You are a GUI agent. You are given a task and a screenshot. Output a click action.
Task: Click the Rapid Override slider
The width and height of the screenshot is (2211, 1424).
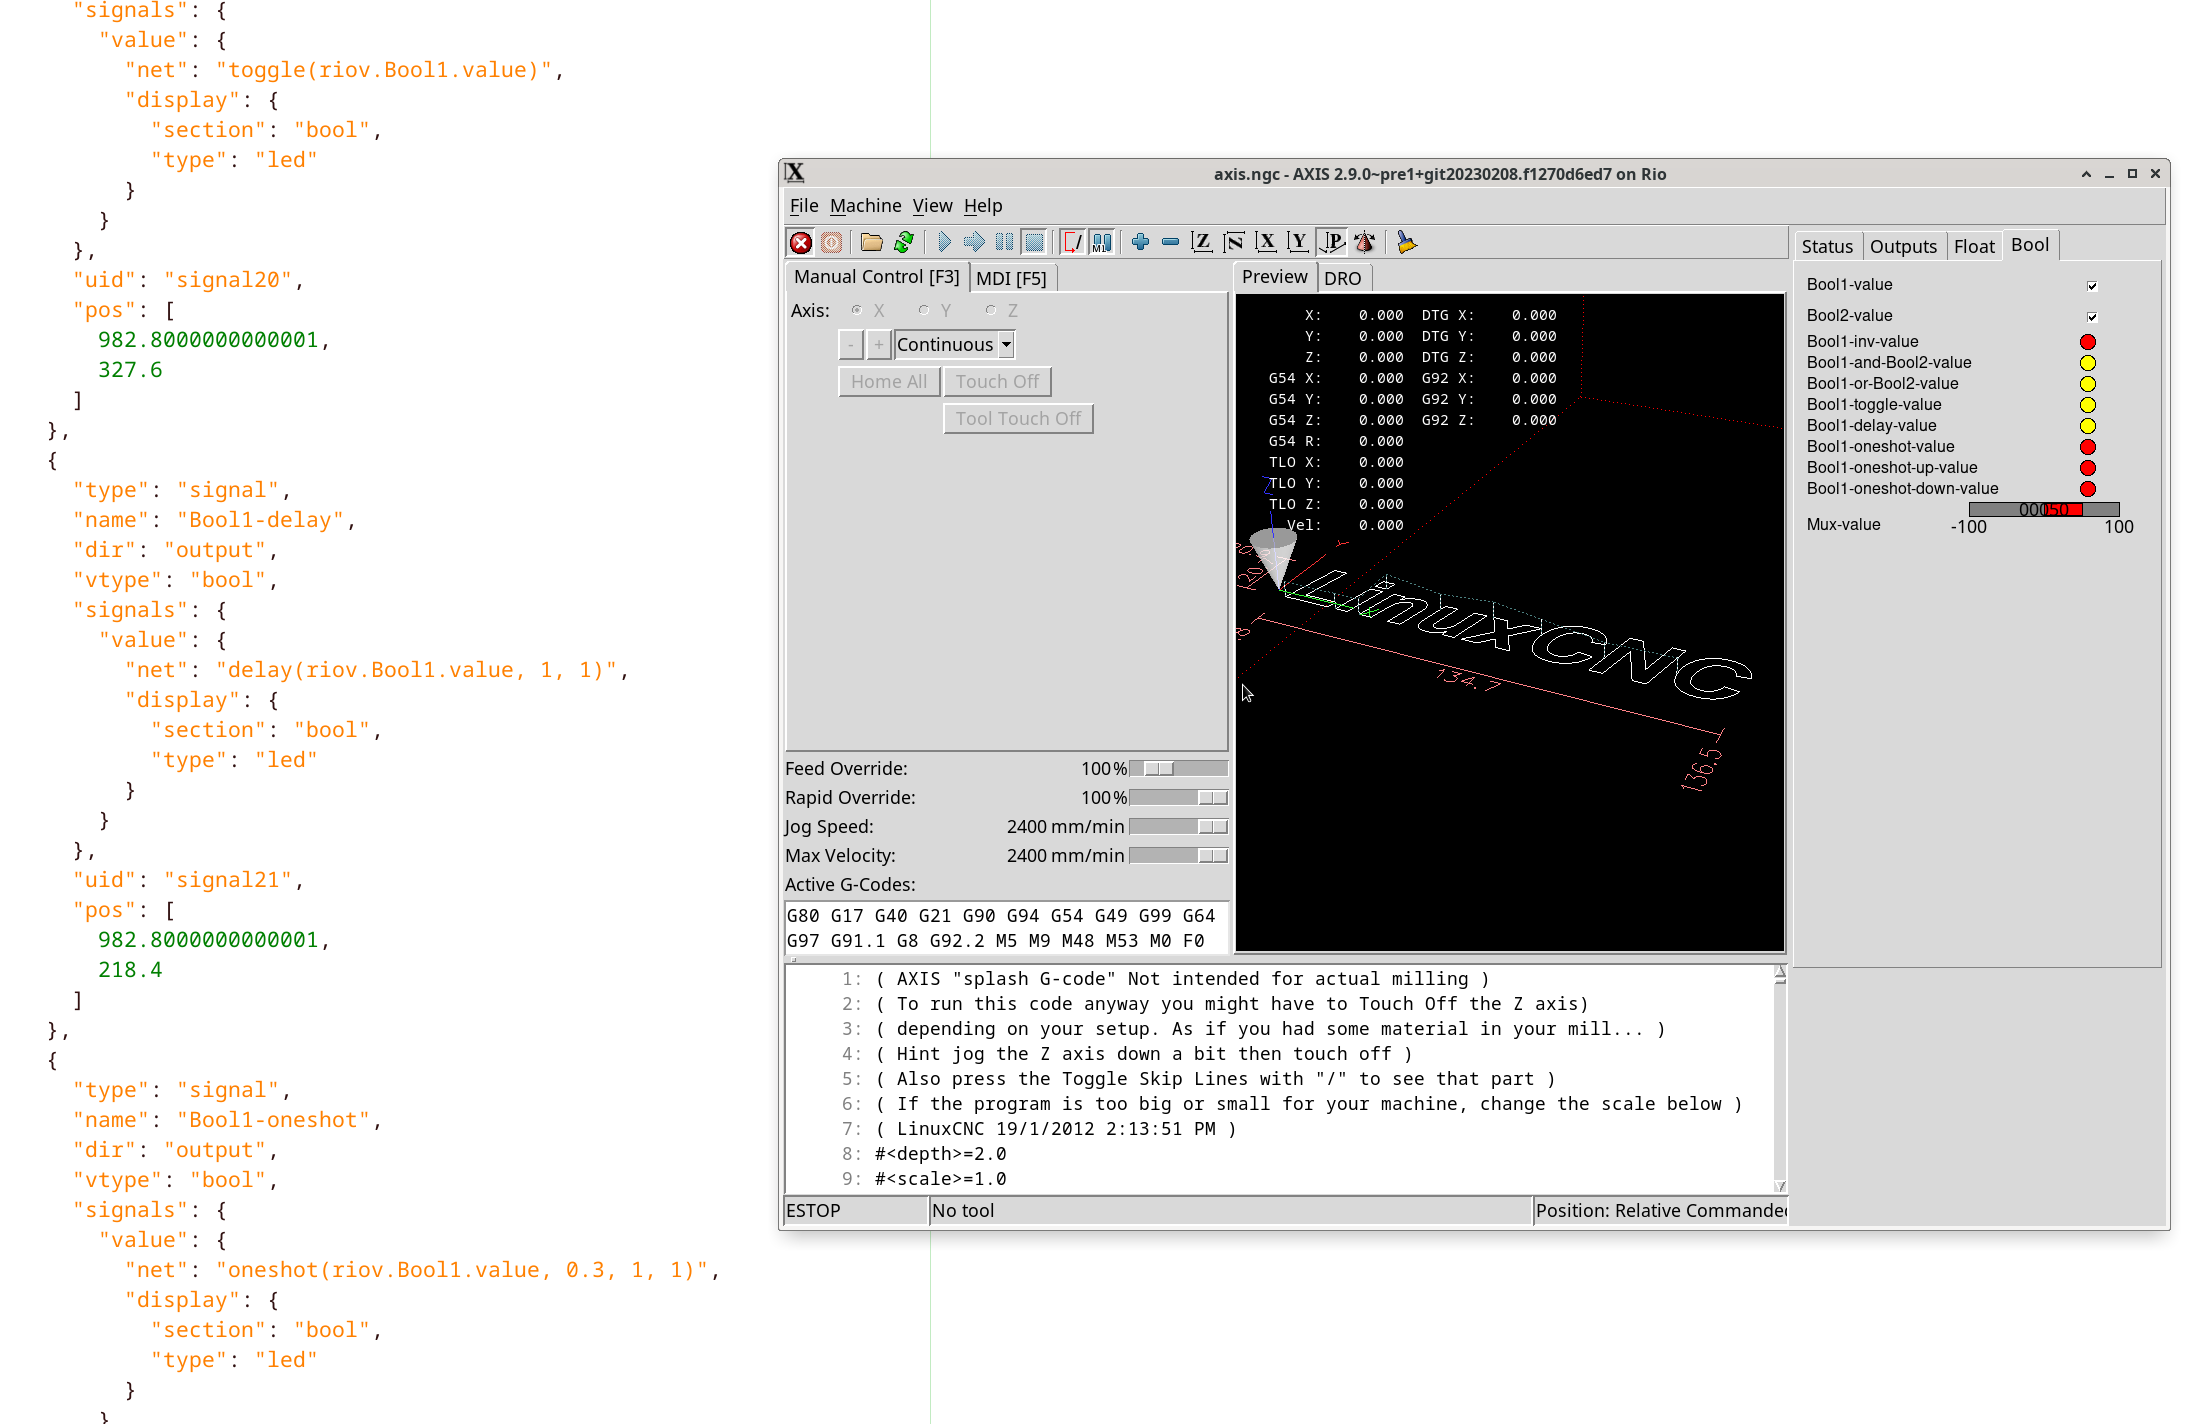click(1178, 797)
